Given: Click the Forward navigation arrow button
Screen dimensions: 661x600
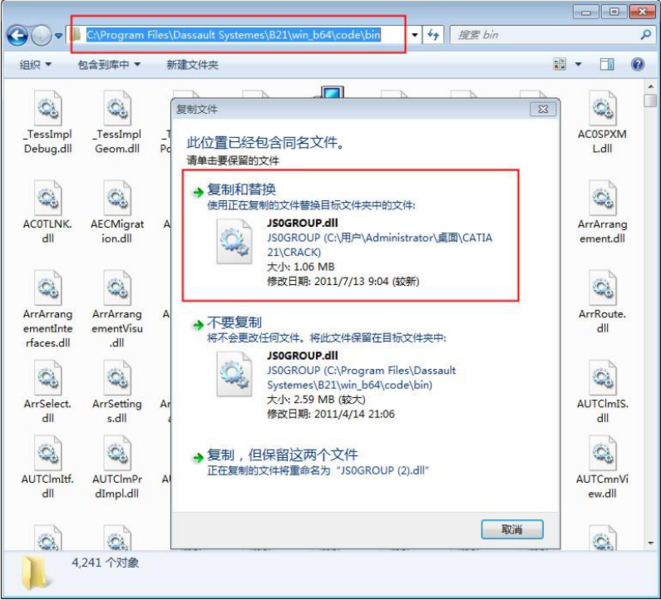Looking at the screenshot, I should click(x=41, y=35).
